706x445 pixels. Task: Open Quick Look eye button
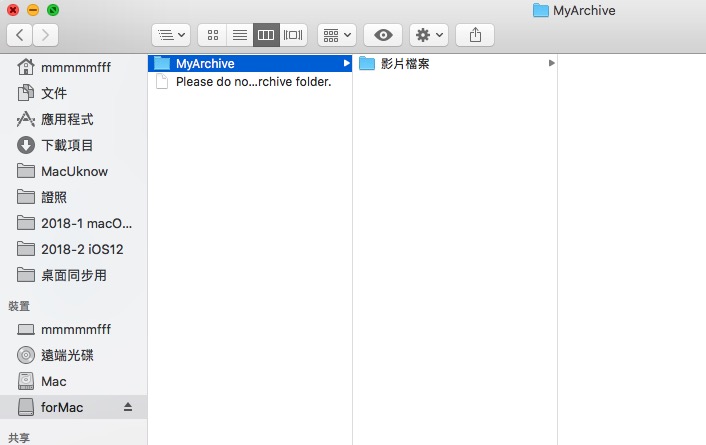point(383,35)
